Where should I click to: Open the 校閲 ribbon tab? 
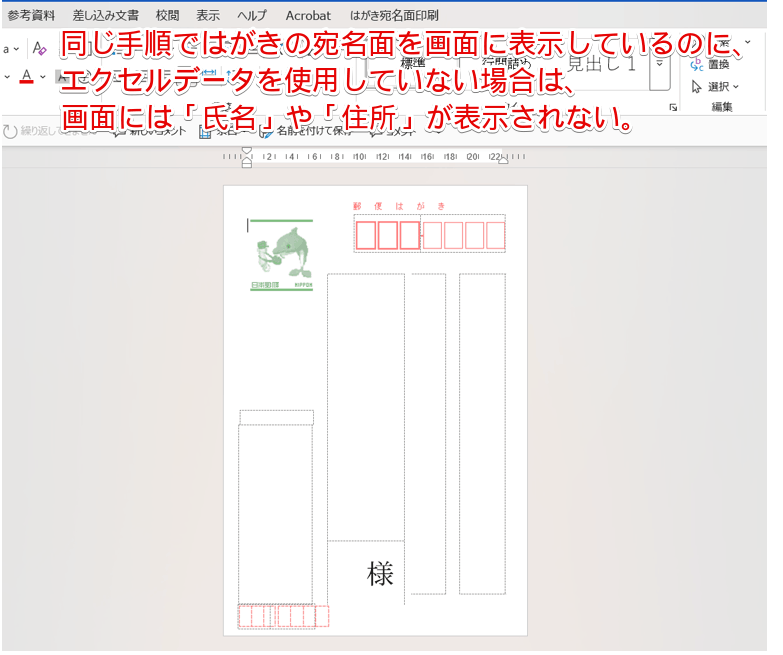pos(167,15)
